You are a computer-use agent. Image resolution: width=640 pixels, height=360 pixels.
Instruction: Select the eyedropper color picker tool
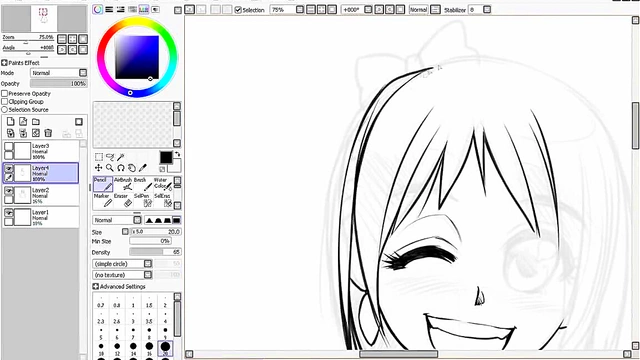pyautogui.click(x=142, y=168)
